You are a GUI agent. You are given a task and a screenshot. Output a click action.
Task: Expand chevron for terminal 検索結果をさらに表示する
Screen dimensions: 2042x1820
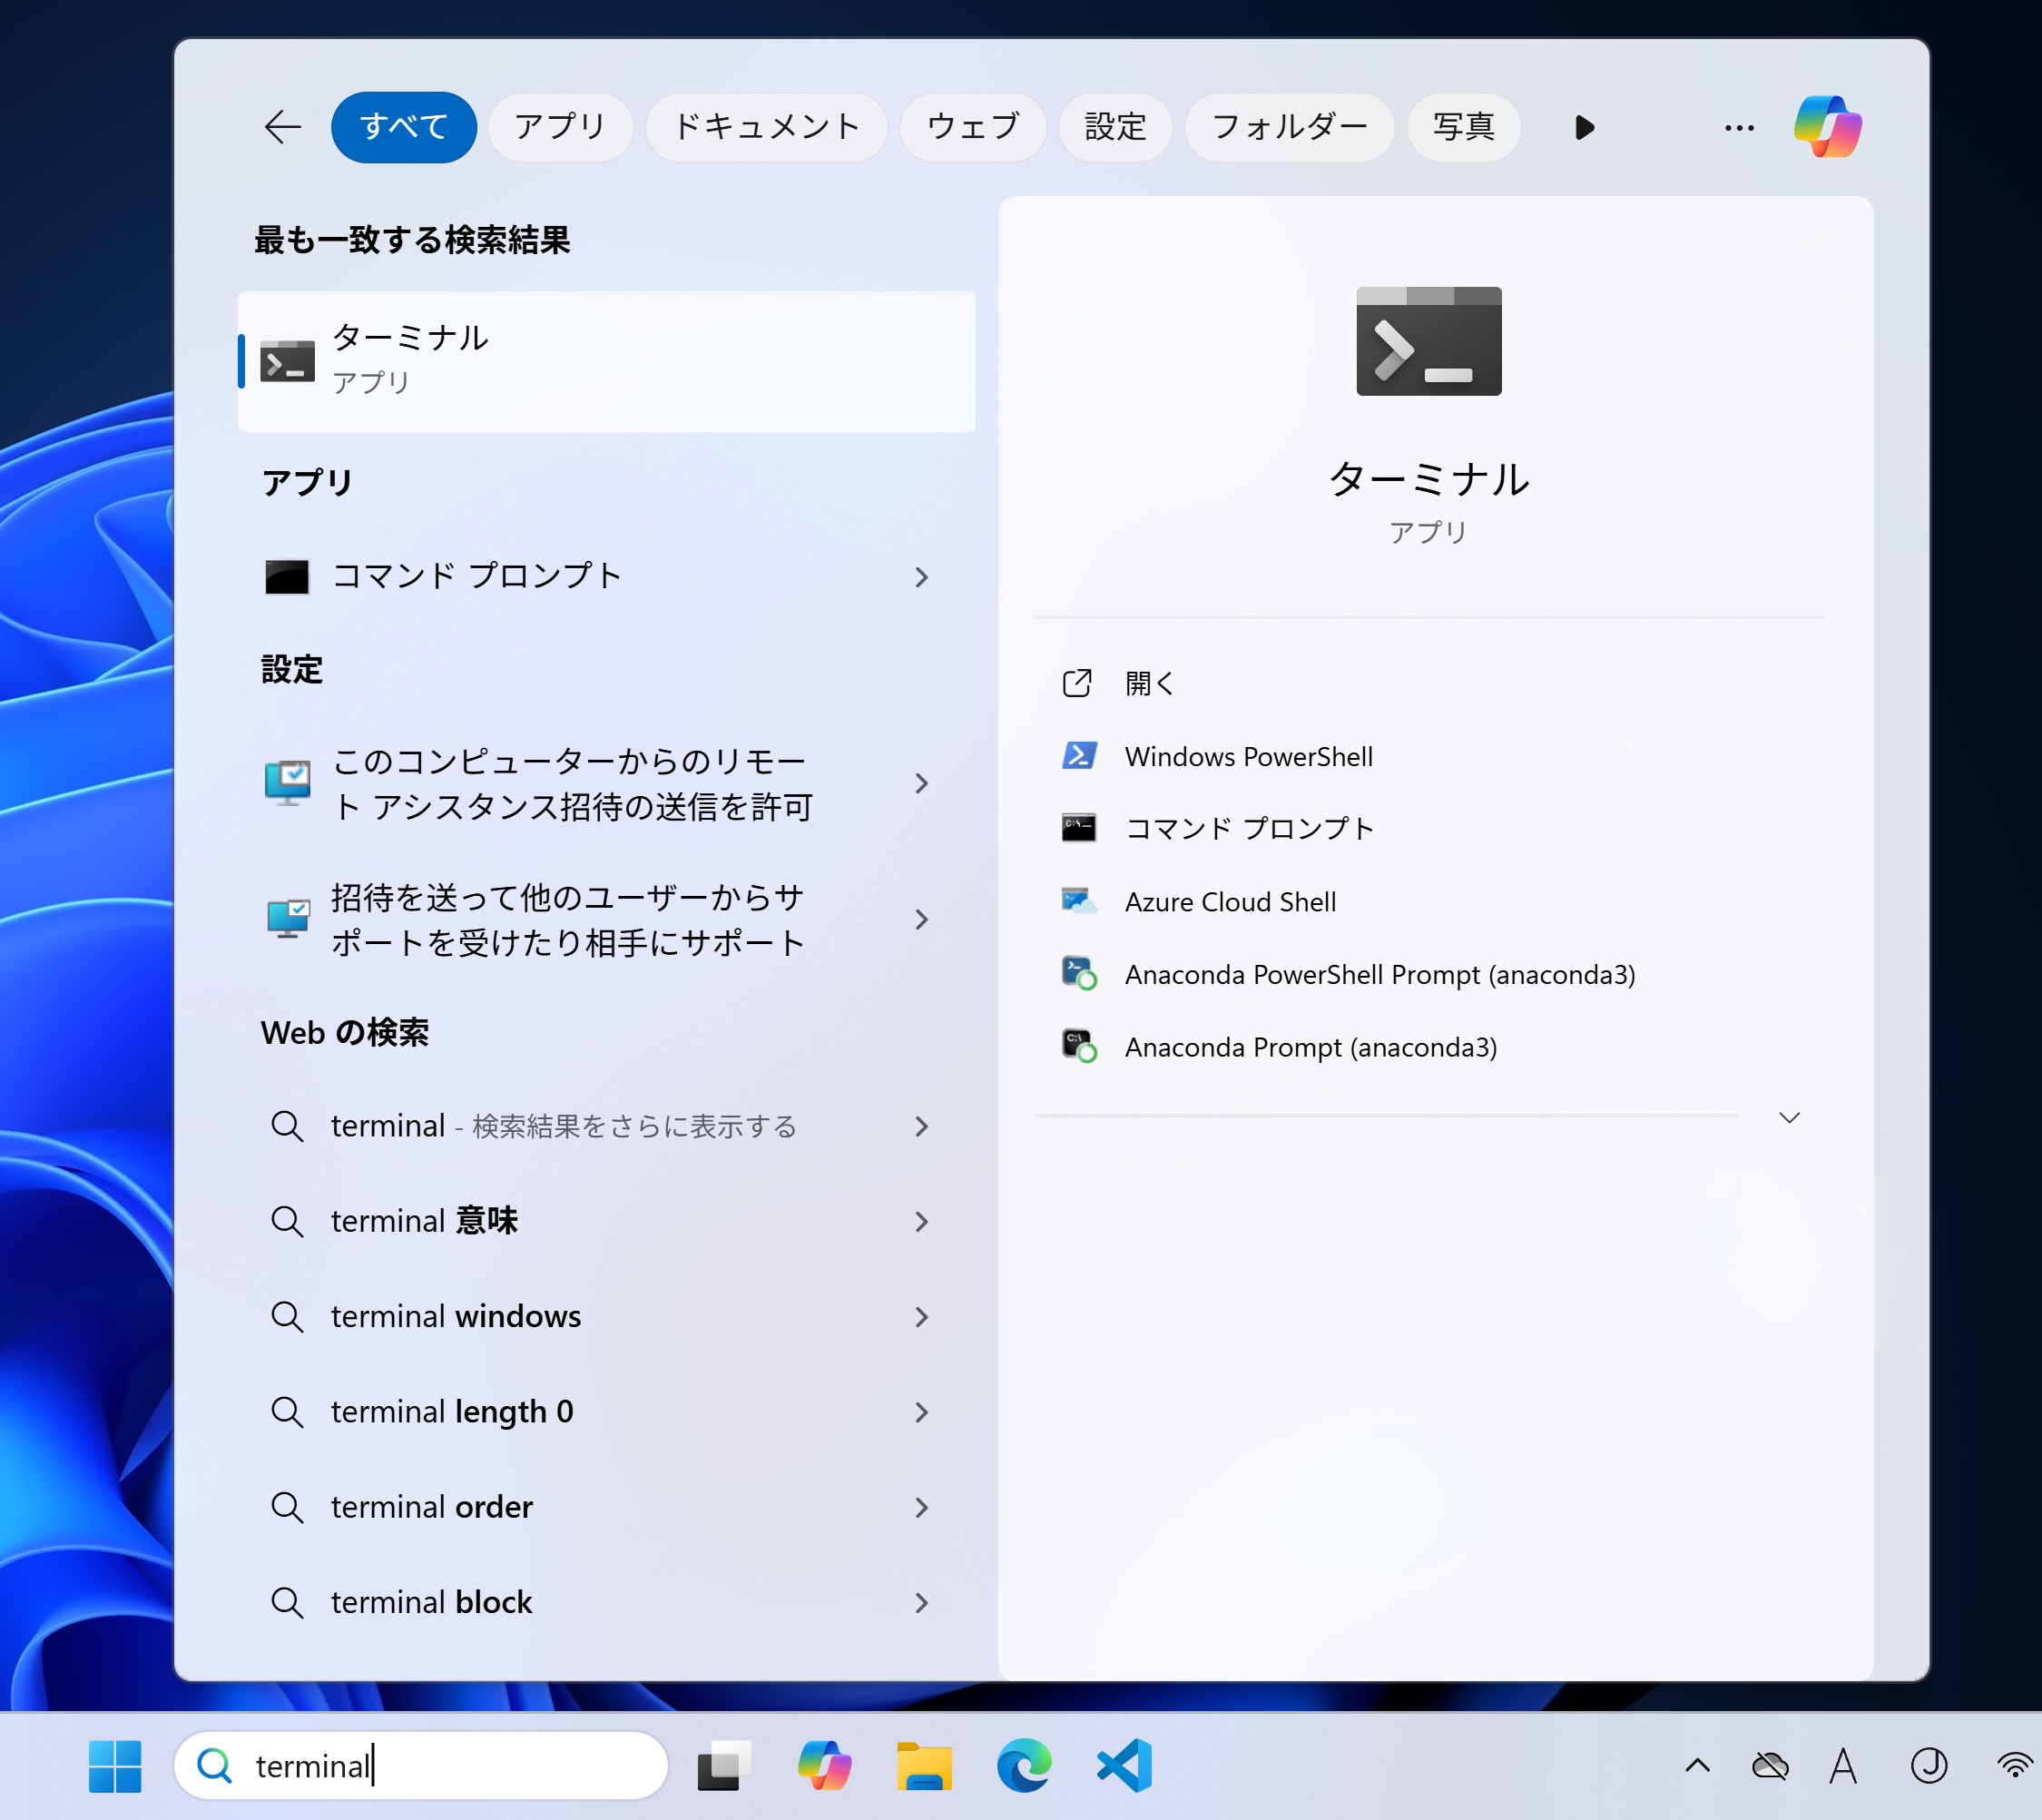coord(921,1126)
